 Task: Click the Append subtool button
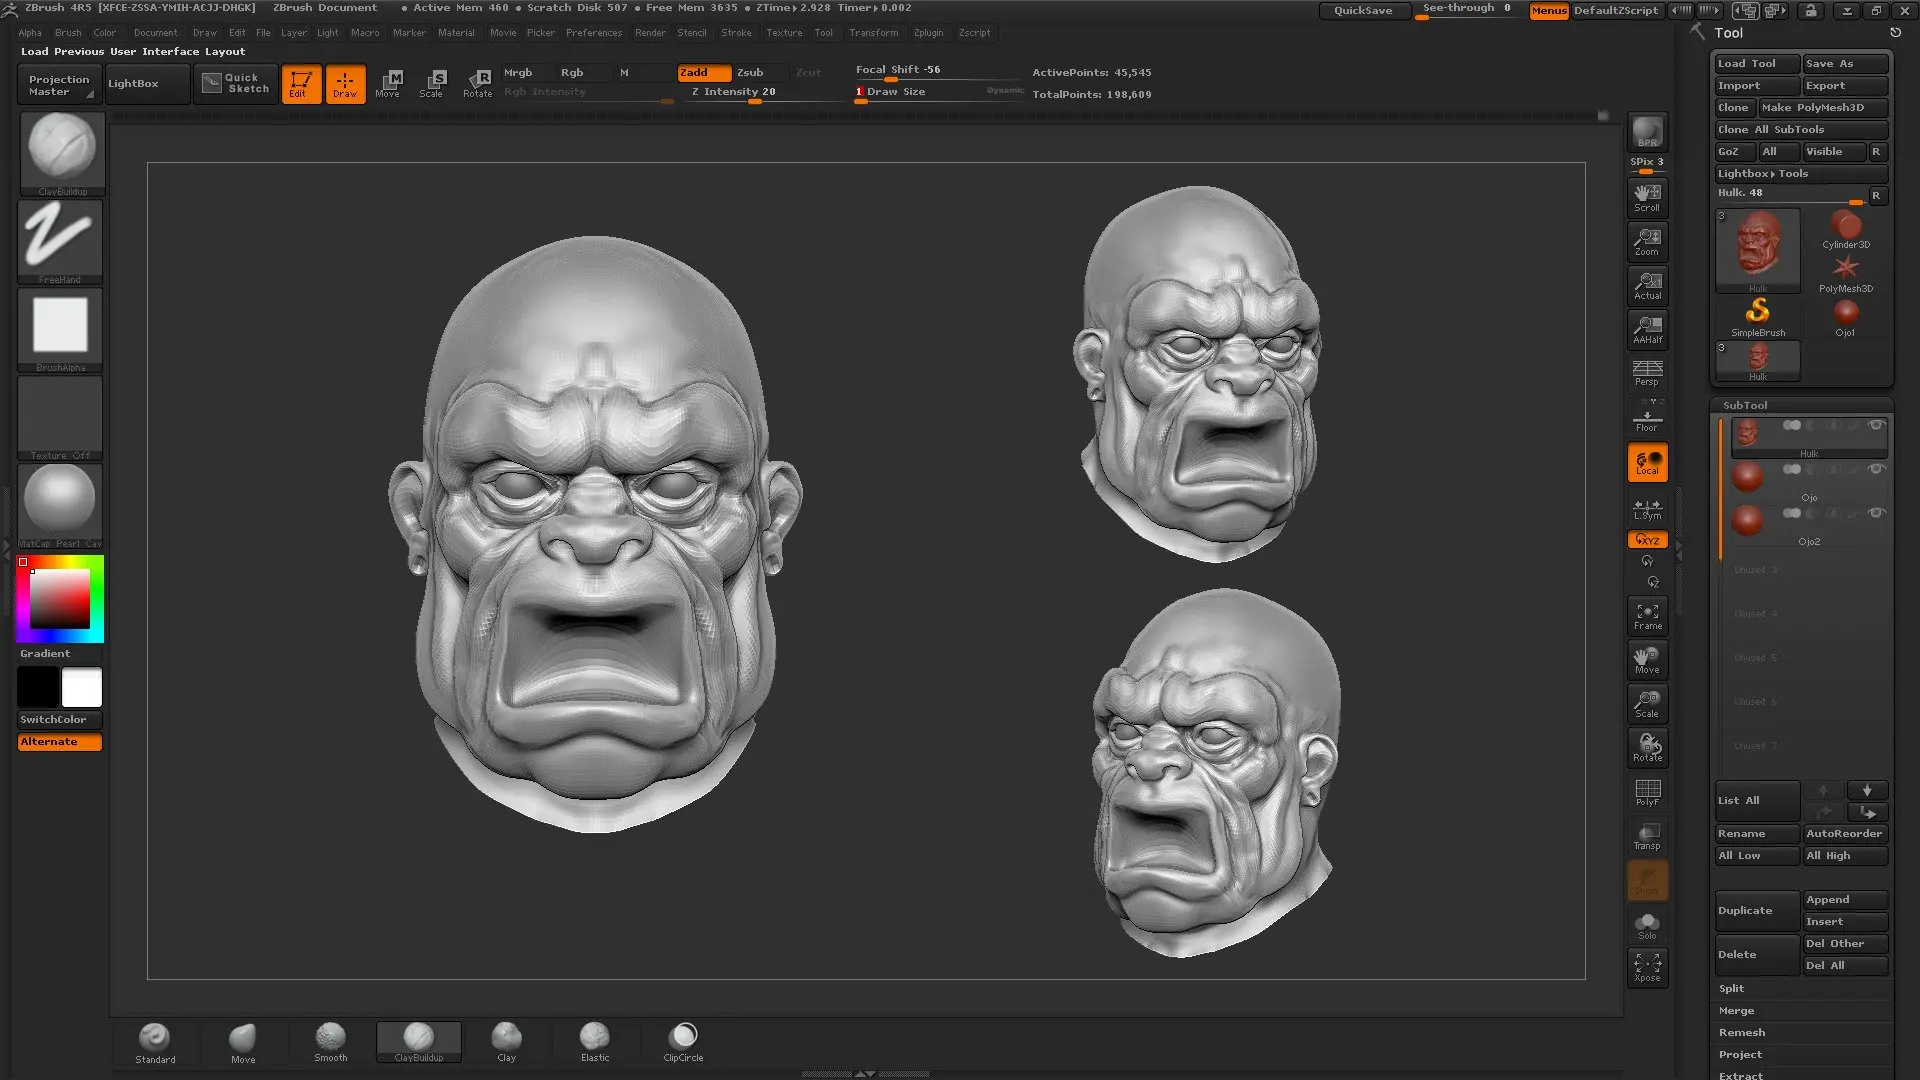[x=1845, y=899]
